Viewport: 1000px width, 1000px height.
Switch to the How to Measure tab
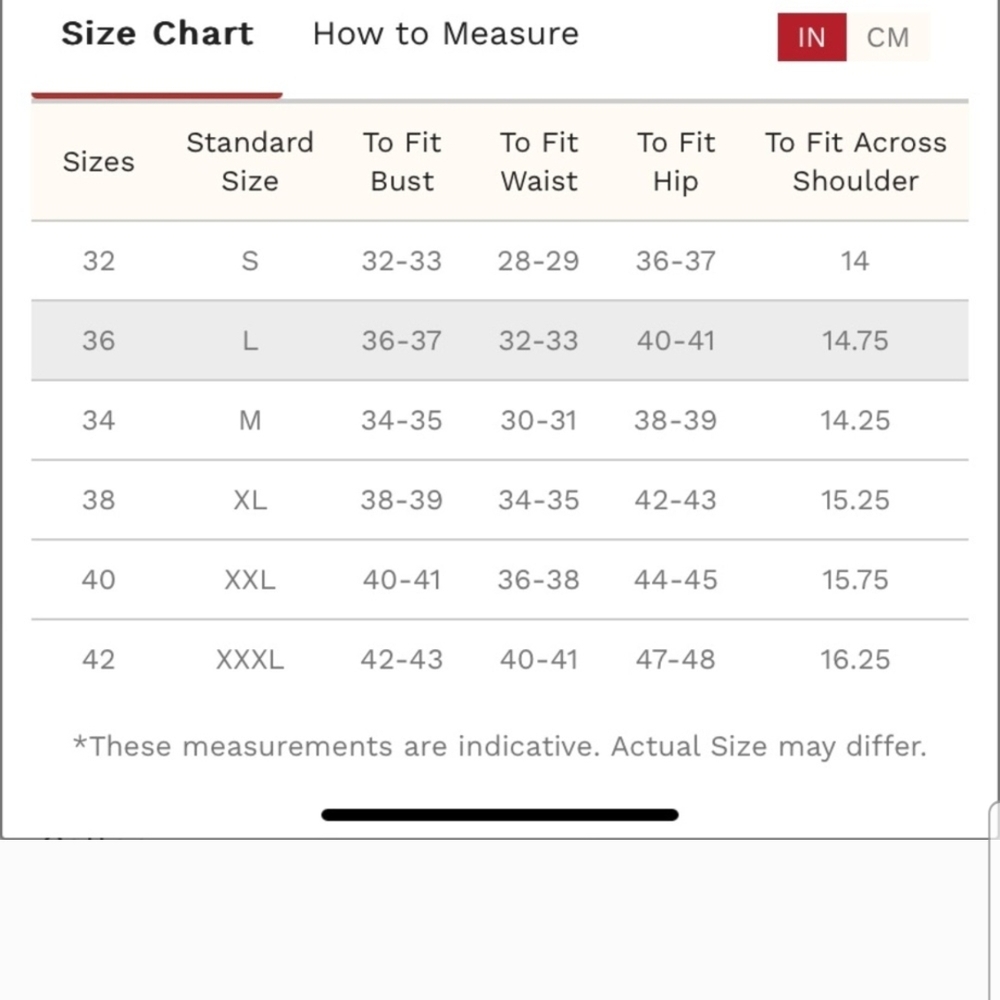(x=445, y=34)
